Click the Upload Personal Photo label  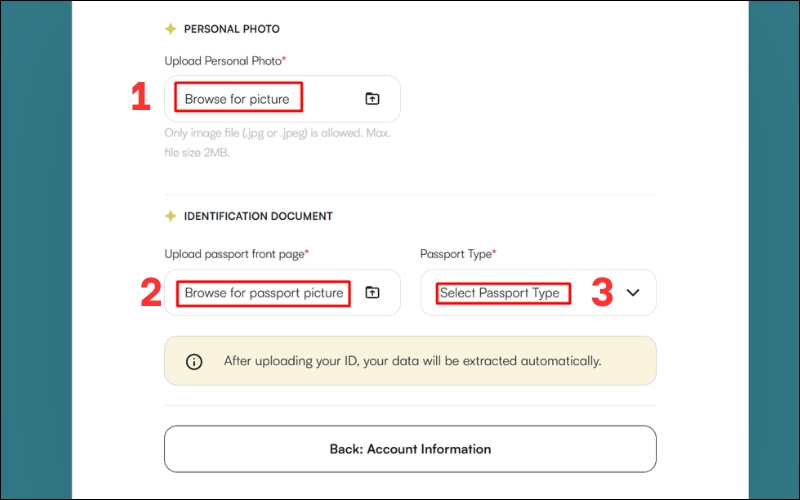tap(225, 61)
